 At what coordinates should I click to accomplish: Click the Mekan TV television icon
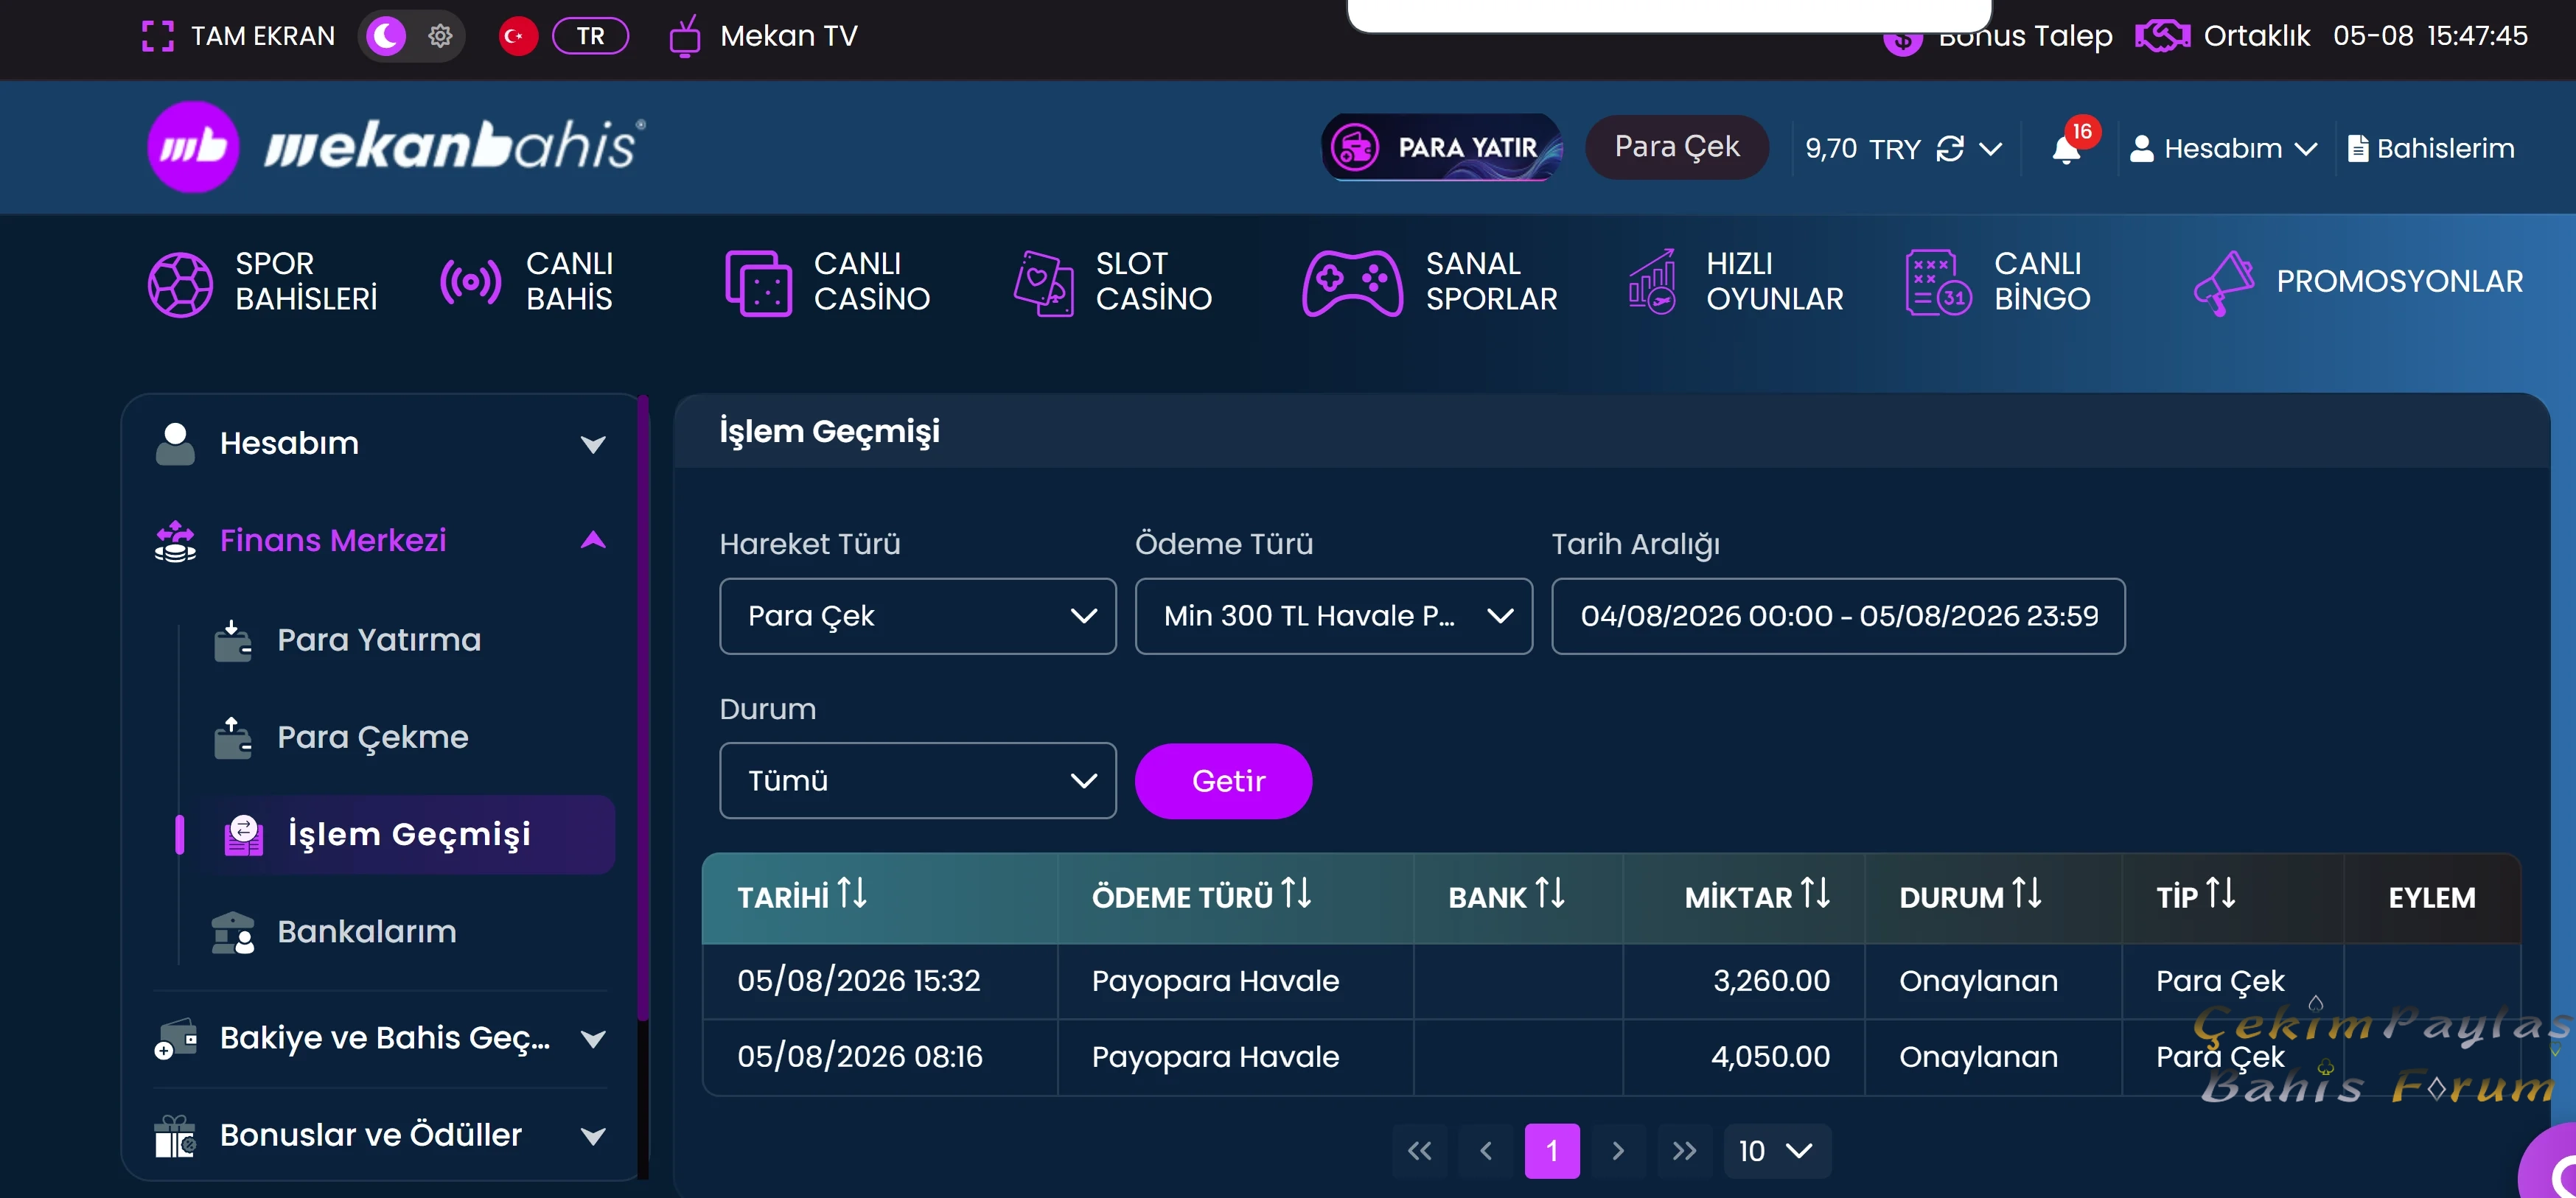tap(685, 36)
